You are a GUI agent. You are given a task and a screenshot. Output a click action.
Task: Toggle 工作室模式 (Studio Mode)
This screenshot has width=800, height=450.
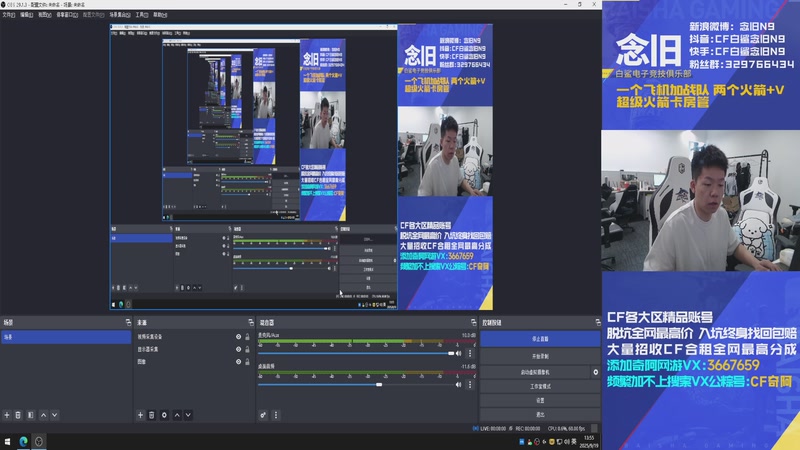pos(540,386)
